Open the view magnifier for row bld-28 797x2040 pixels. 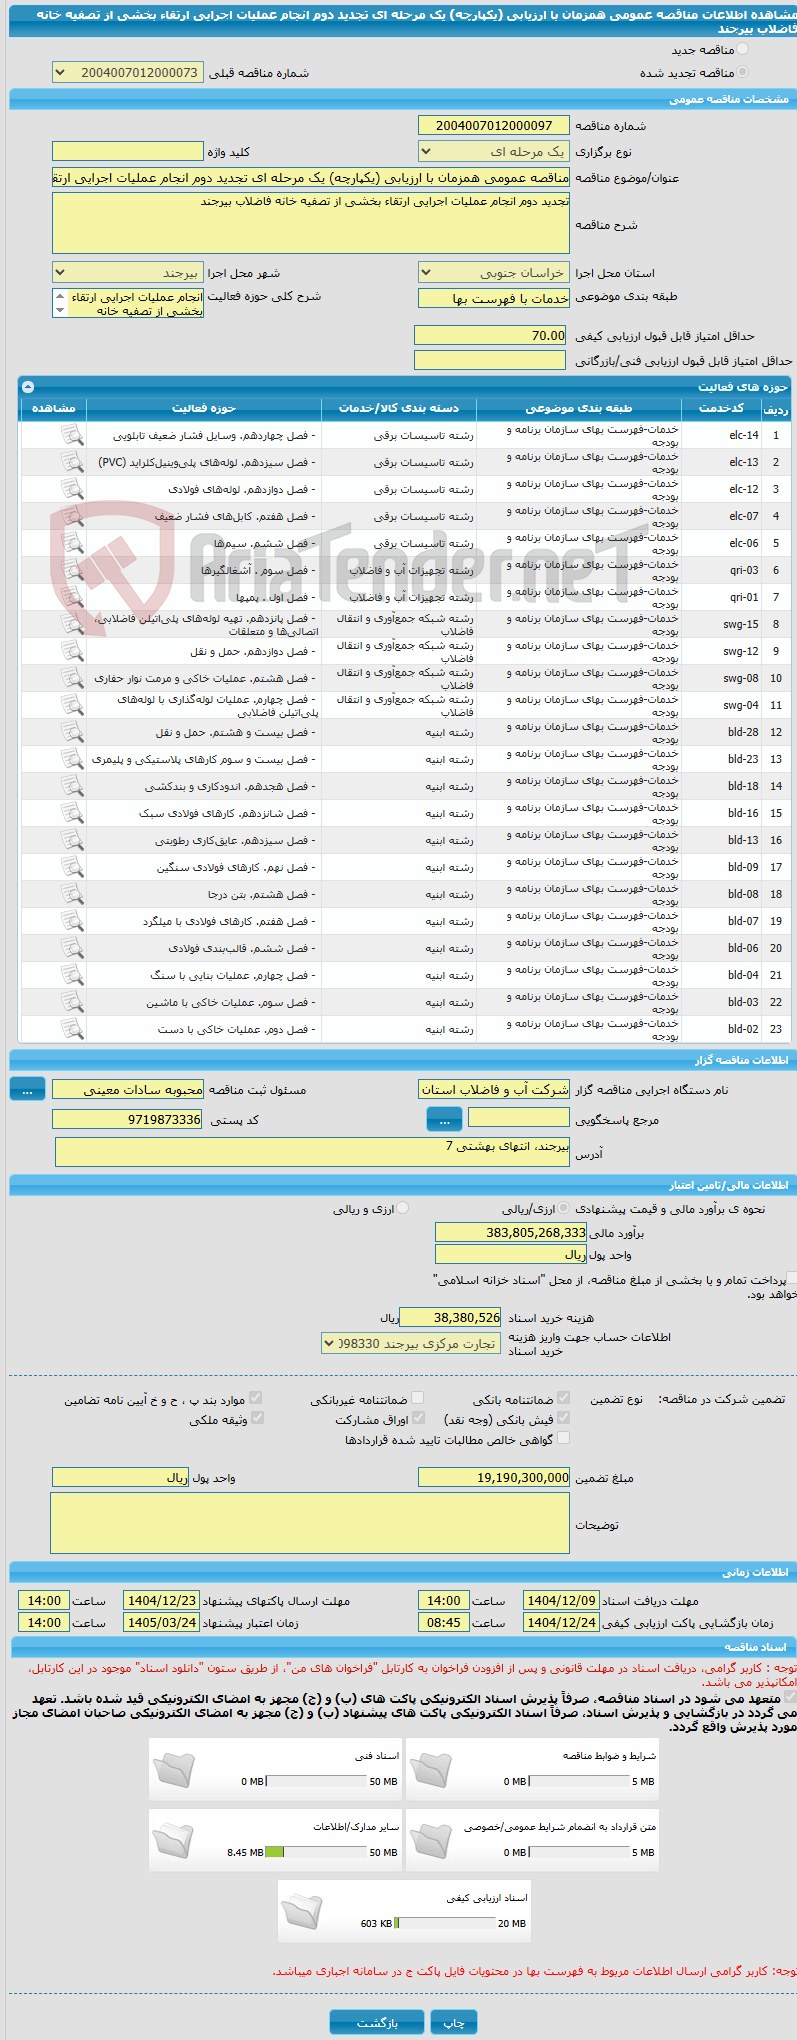[71, 732]
